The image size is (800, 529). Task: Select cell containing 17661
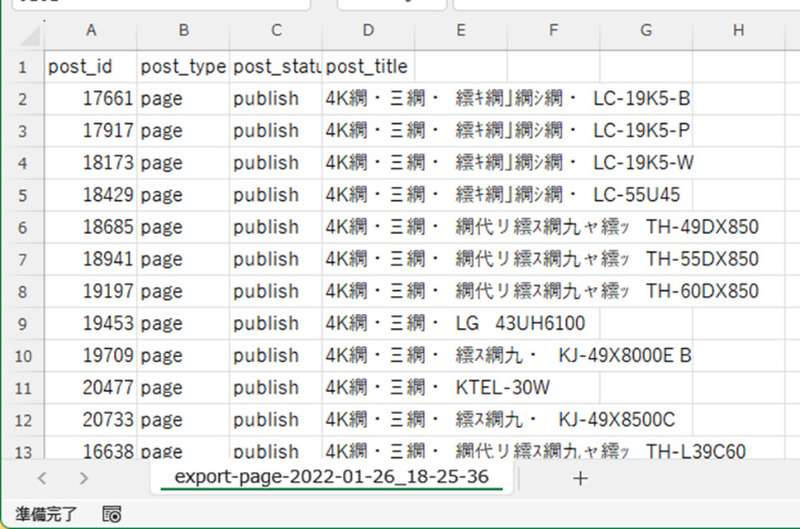91,98
